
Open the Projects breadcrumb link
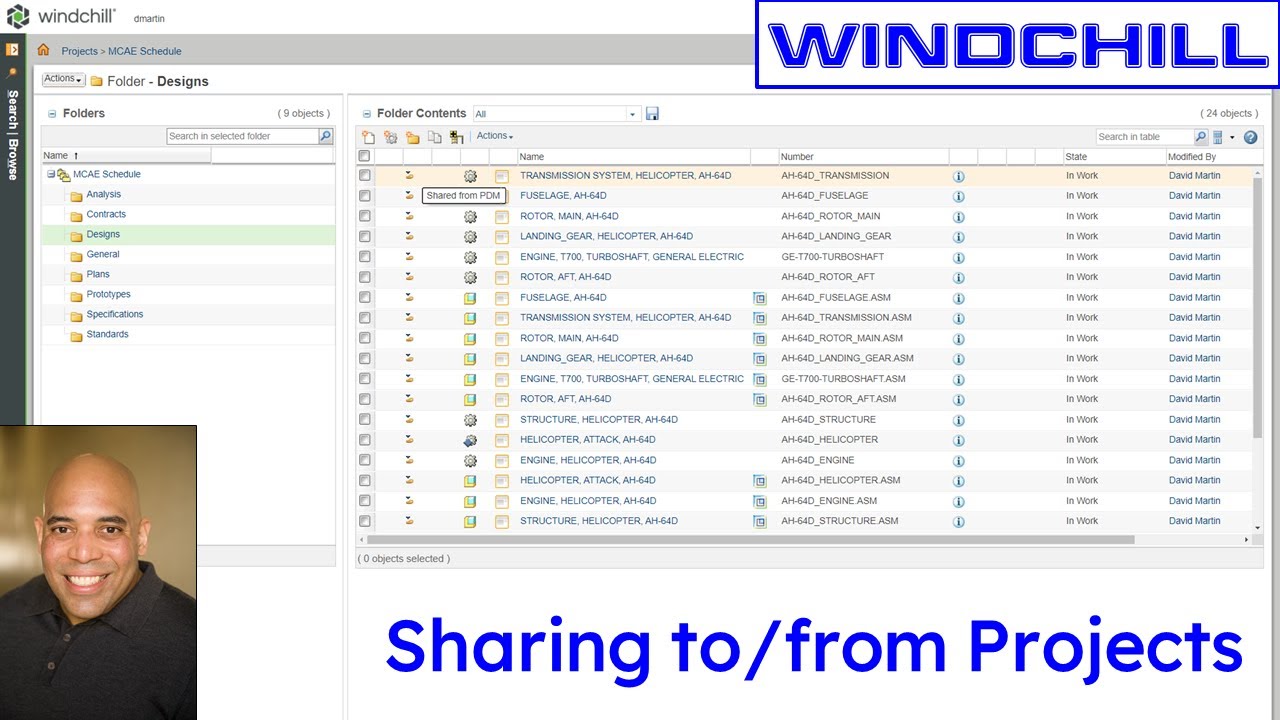coord(79,51)
